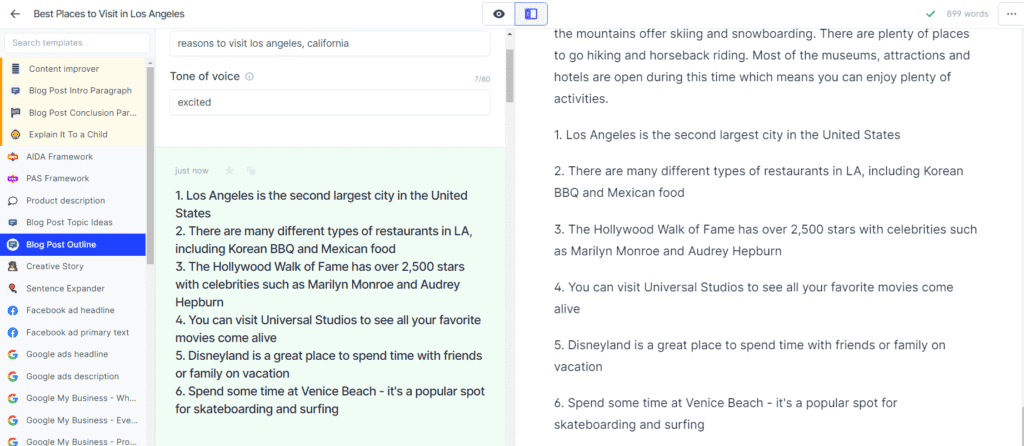Copy the generated outline result
This screenshot has height=446, width=1024.
click(x=251, y=170)
